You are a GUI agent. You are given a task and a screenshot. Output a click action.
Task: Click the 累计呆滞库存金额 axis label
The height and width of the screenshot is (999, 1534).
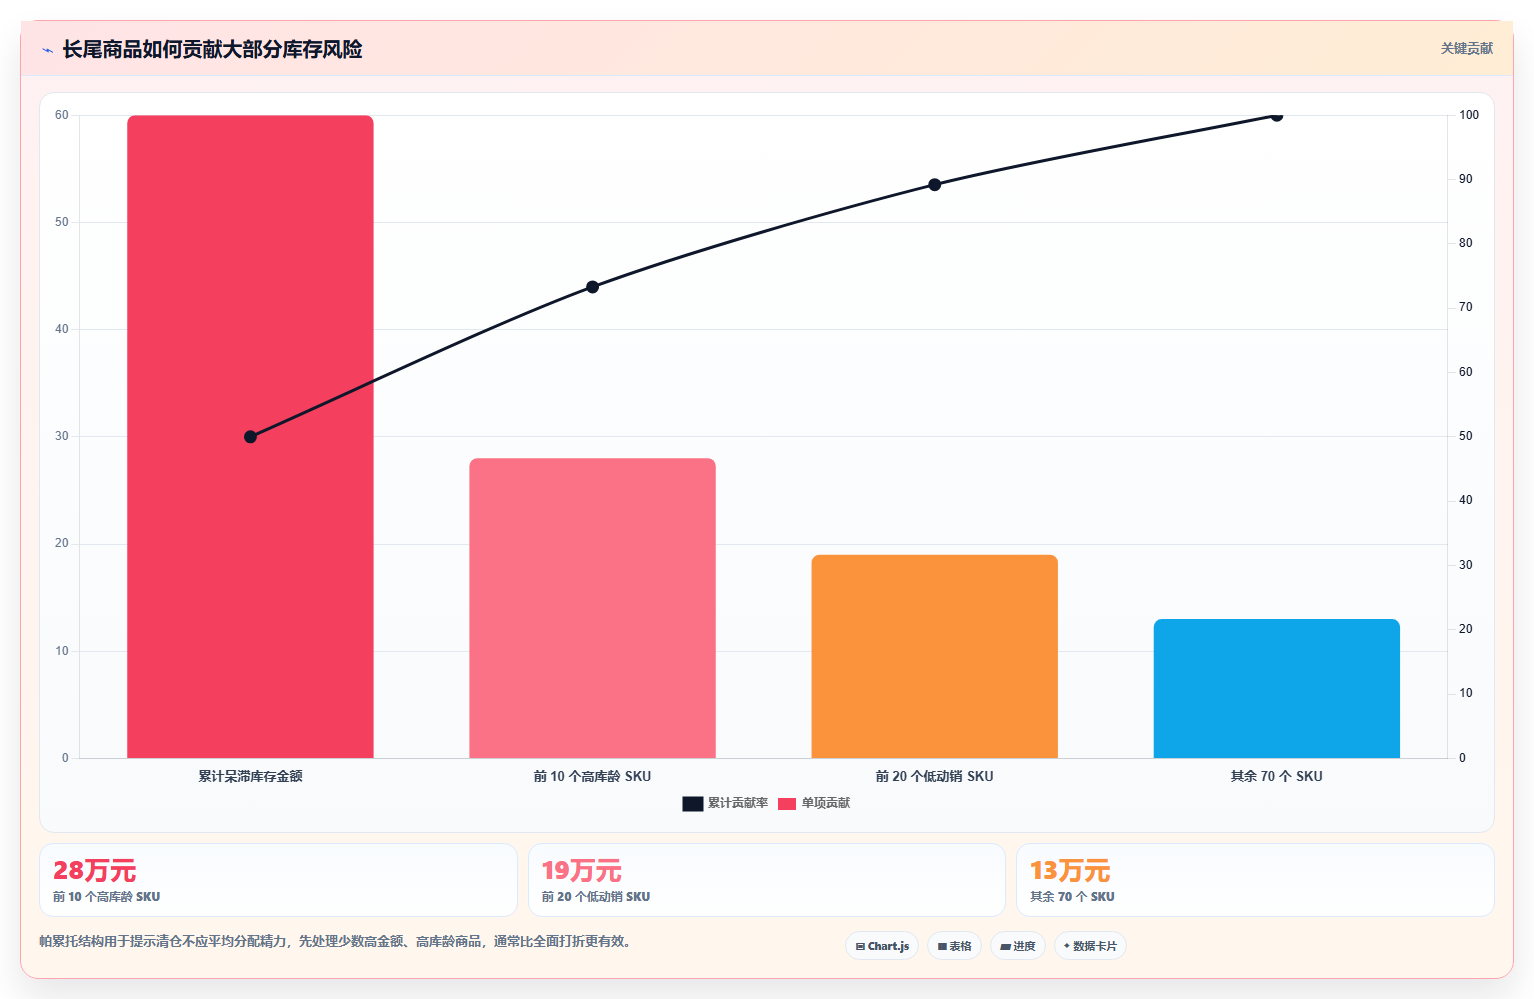click(250, 776)
